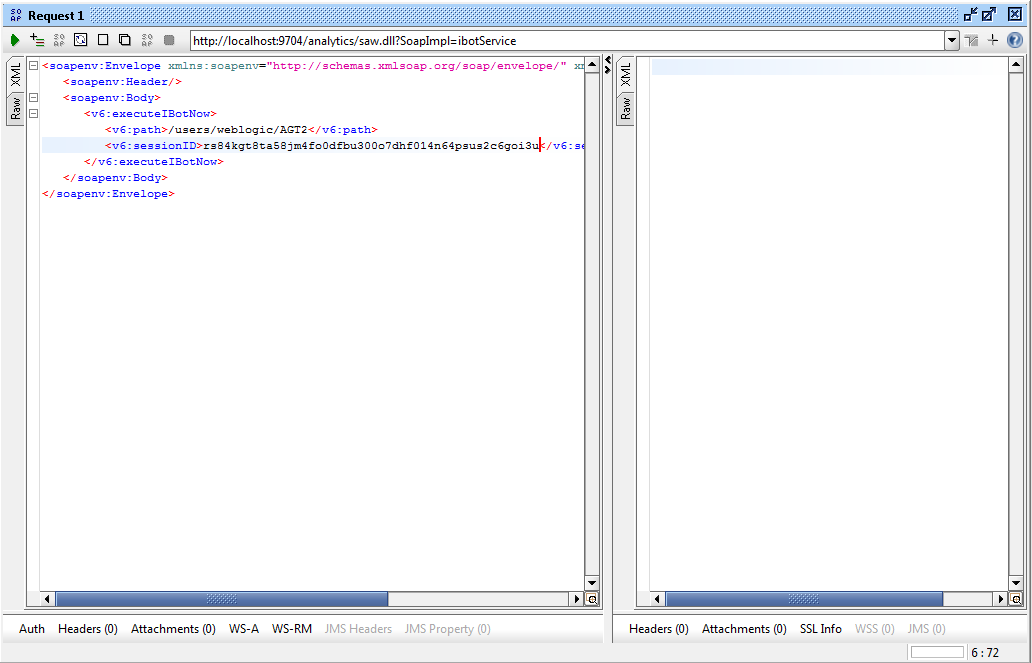Screen dimensions: 1032x663
Task: Change editor tab layout icon beside endpoint dropdown
Action: [x=971, y=41]
